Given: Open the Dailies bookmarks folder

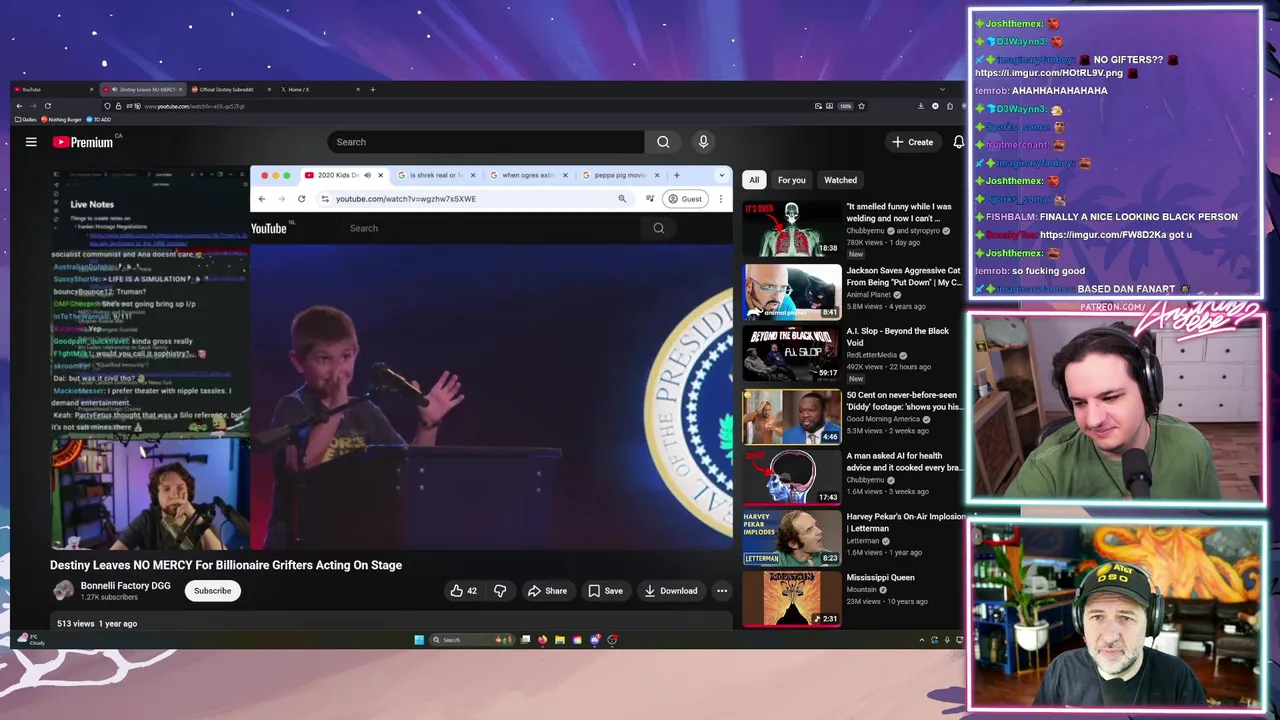Looking at the screenshot, I should 27,120.
